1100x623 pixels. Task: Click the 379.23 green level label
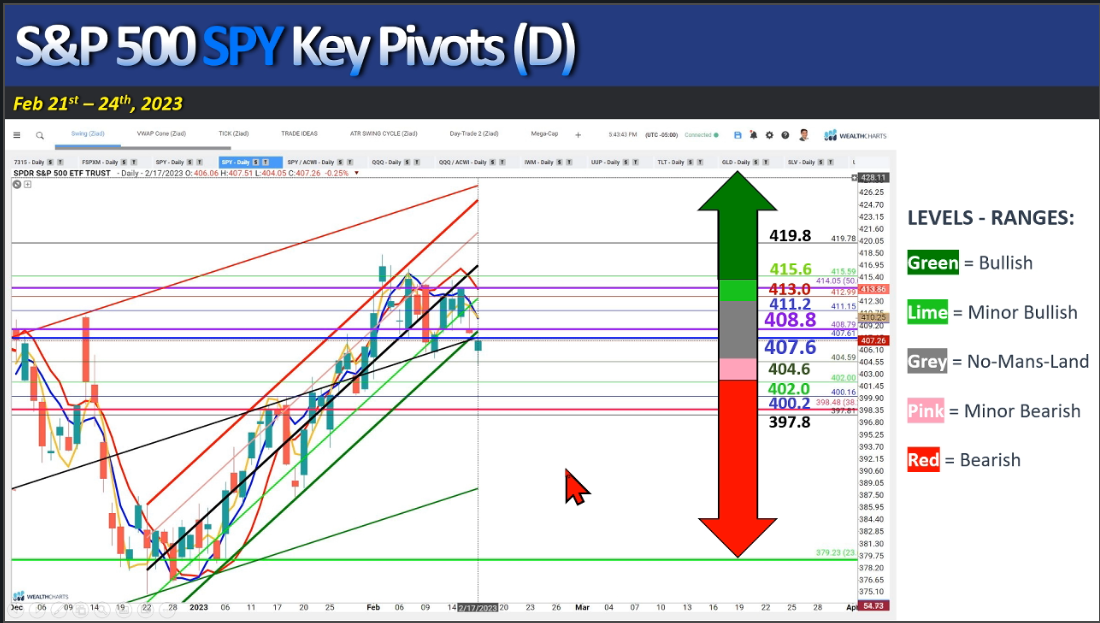pyautogui.click(x=836, y=553)
